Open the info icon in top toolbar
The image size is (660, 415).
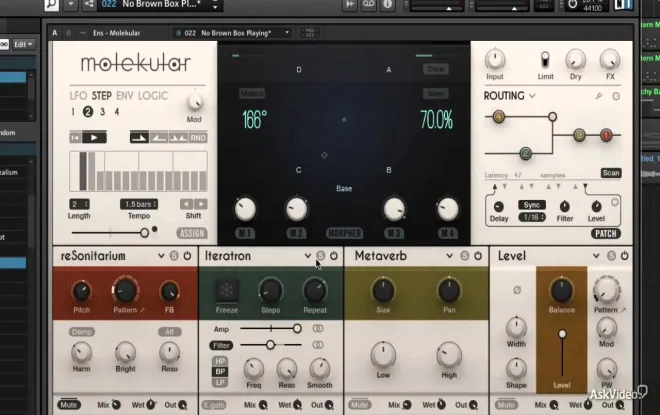387,4
